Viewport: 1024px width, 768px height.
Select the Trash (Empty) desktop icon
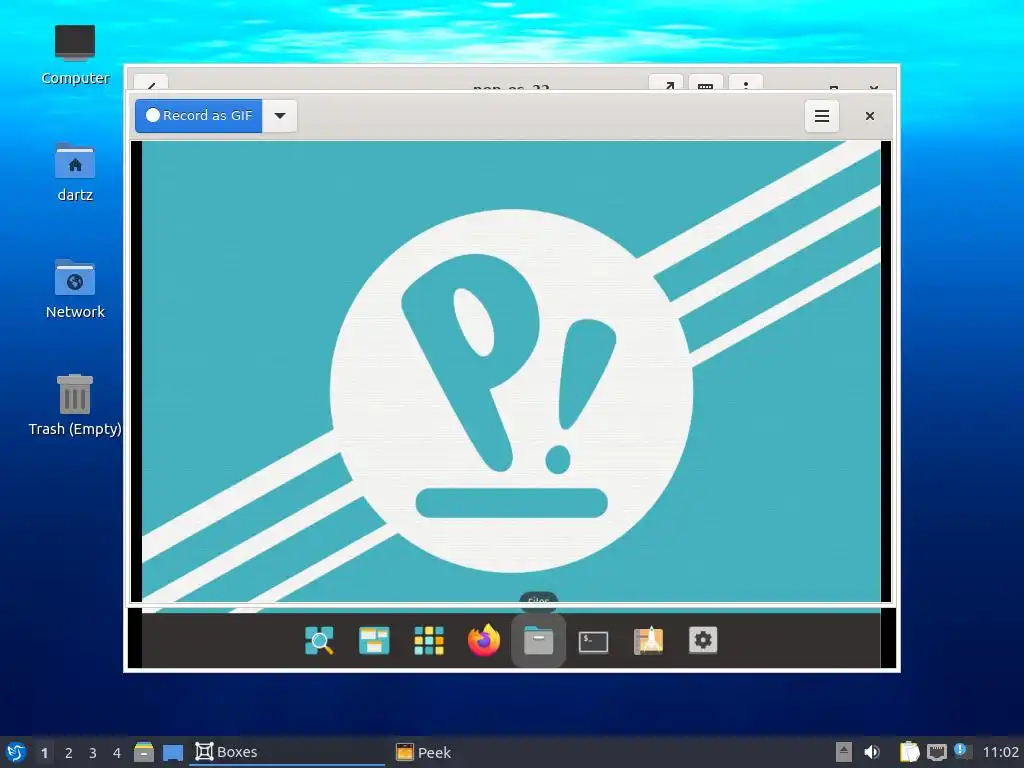point(75,405)
